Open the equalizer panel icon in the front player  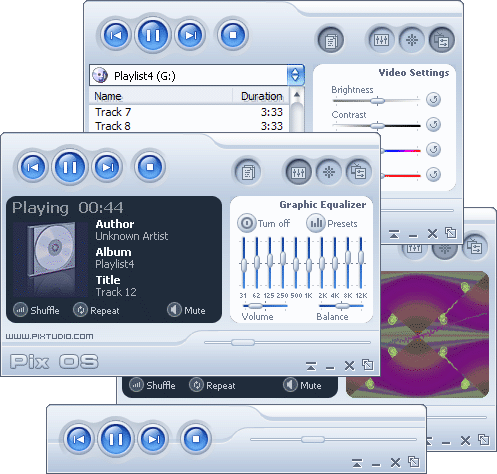tap(298, 172)
